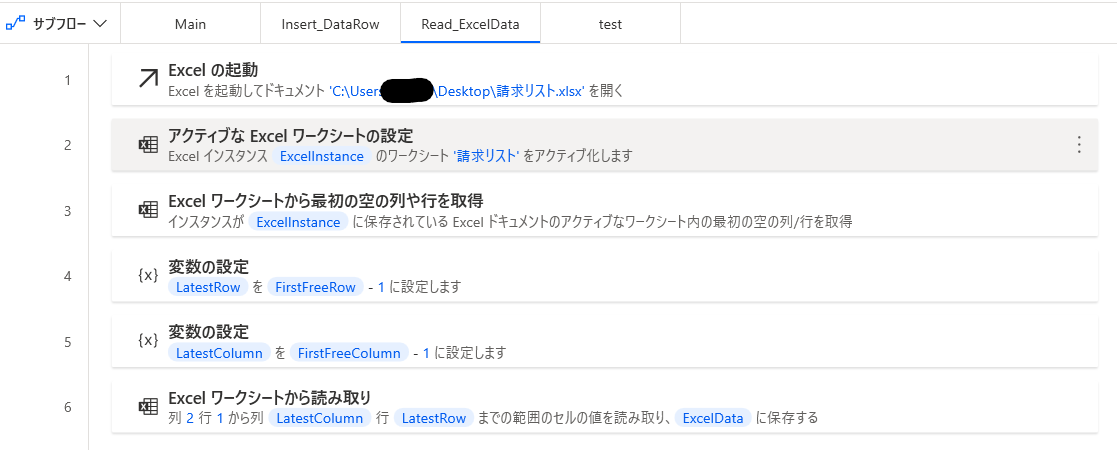Select the Read_ExcelData tab
The image size is (1117, 450).
[x=470, y=24]
